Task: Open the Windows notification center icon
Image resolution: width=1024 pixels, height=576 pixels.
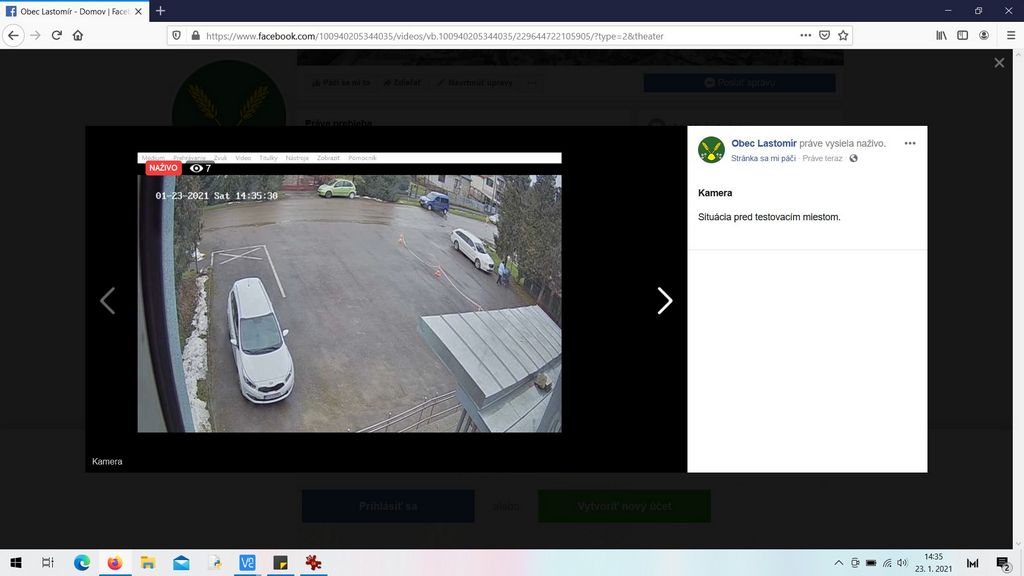Action: [1004, 563]
